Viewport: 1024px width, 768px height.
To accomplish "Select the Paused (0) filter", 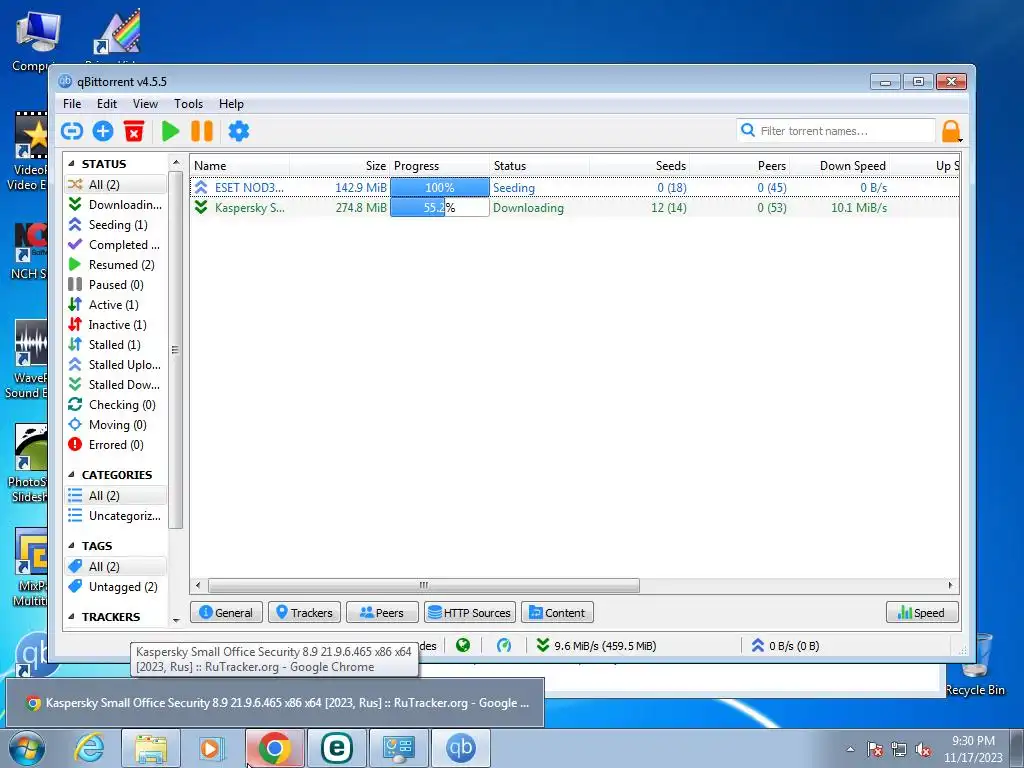I will click(x=116, y=285).
